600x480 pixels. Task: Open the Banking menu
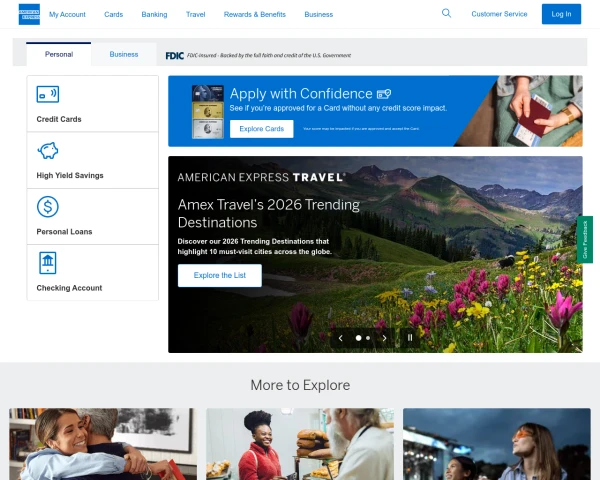point(154,15)
